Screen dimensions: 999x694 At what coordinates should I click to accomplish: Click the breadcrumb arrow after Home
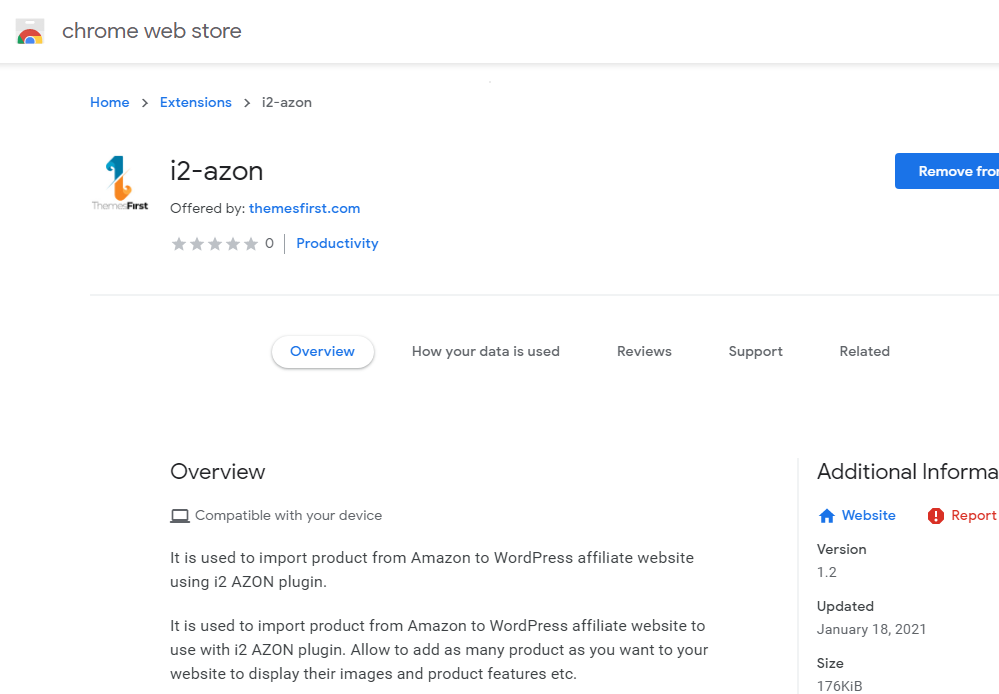tap(145, 103)
